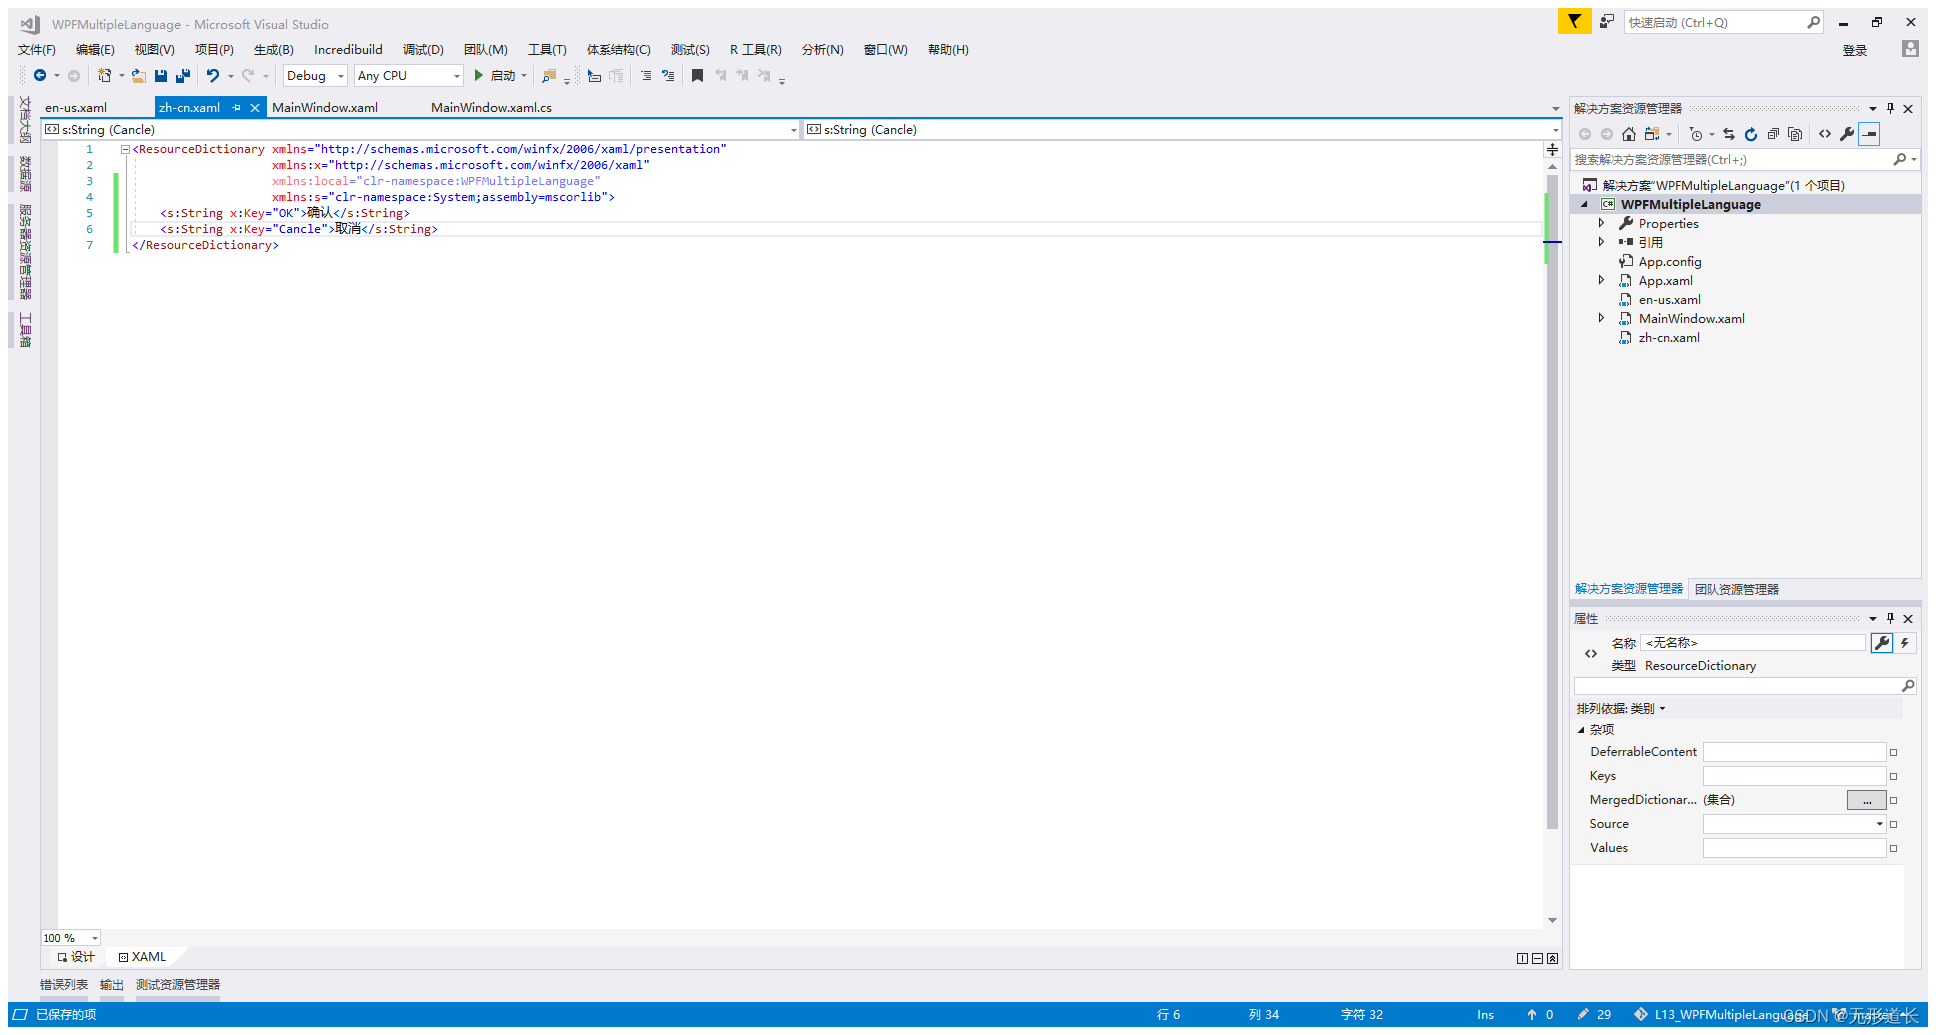The width and height of the screenshot is (1936, 1035).
Task: Show event handlers via lightning bolt button
Action: click(x=1905, y=643)
